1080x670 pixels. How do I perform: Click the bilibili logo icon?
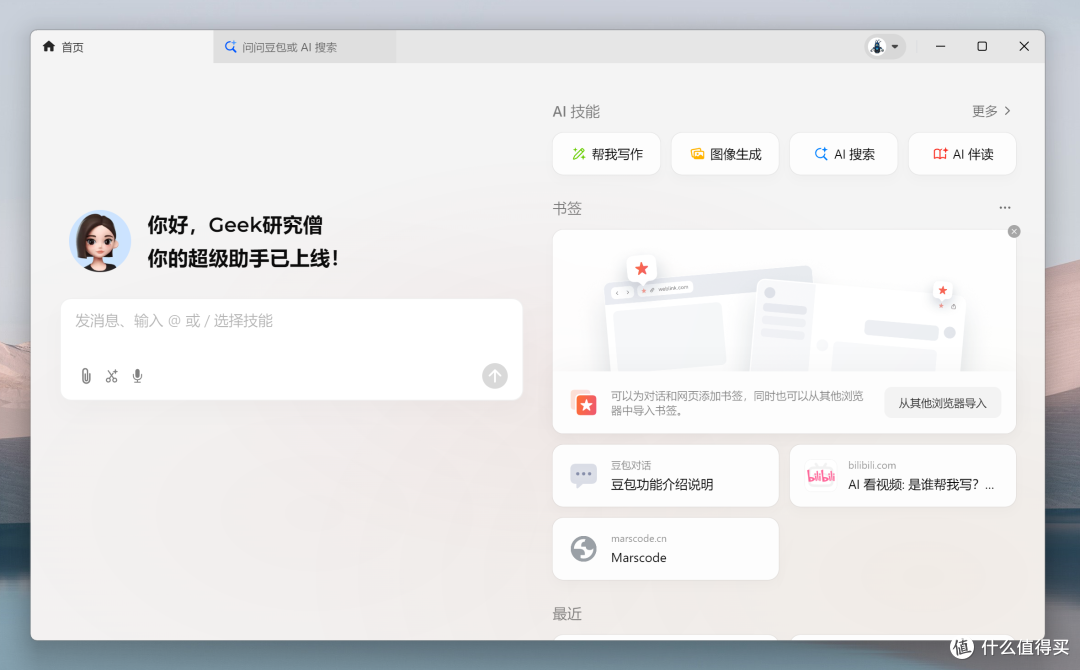[x=820, y=476]
